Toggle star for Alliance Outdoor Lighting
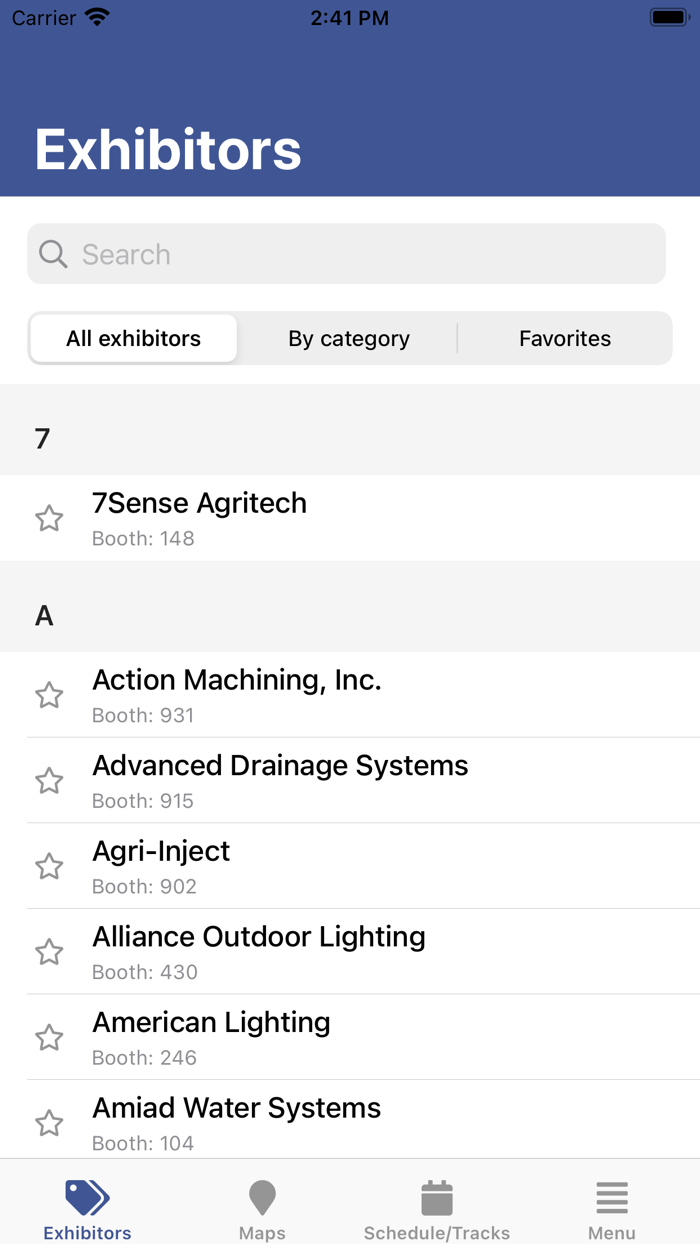The height and width of the screenshot is (1244, 700). pyautogui.click(x=49, y=952)
